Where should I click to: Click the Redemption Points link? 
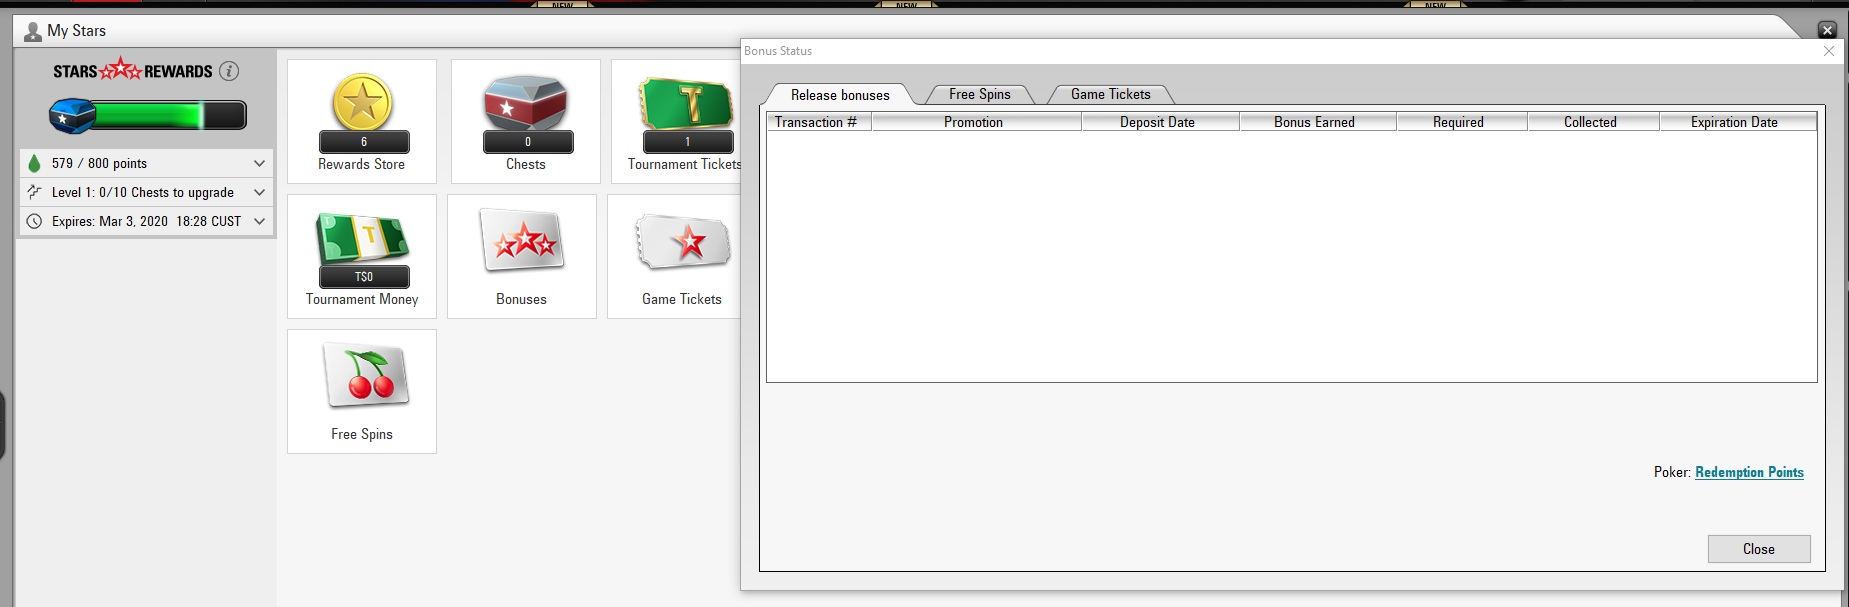1749,472
